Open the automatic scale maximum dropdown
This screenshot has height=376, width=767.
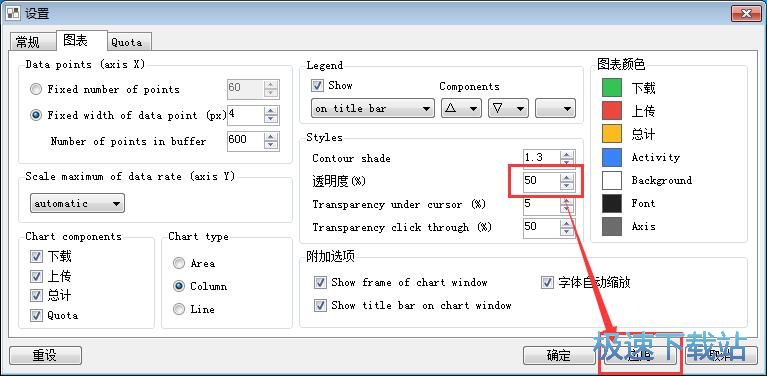point(77,203)
